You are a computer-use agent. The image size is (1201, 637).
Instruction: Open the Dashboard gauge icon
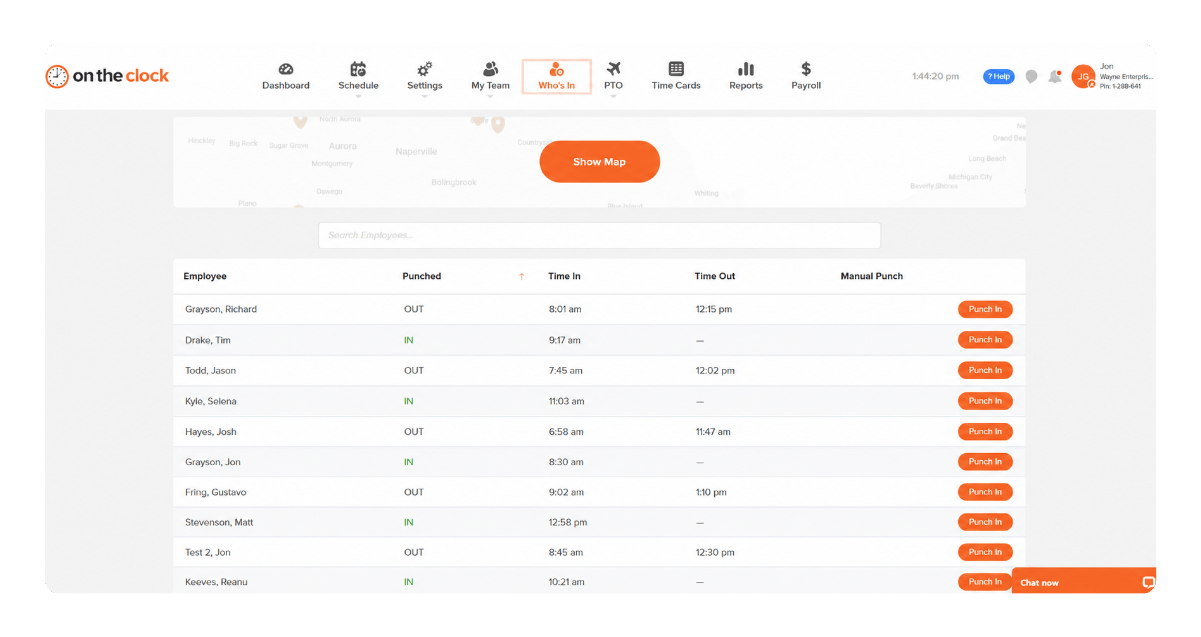(x=286, y=69)
